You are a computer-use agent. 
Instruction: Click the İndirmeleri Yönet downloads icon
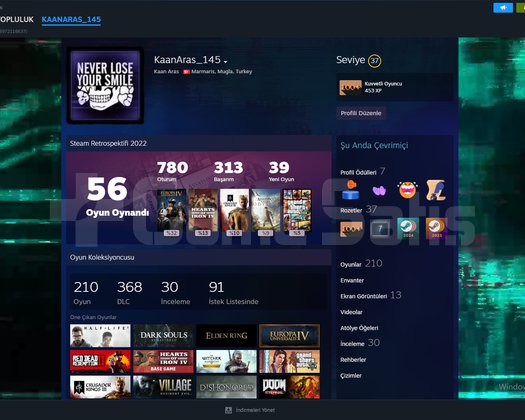click(228, 410)
